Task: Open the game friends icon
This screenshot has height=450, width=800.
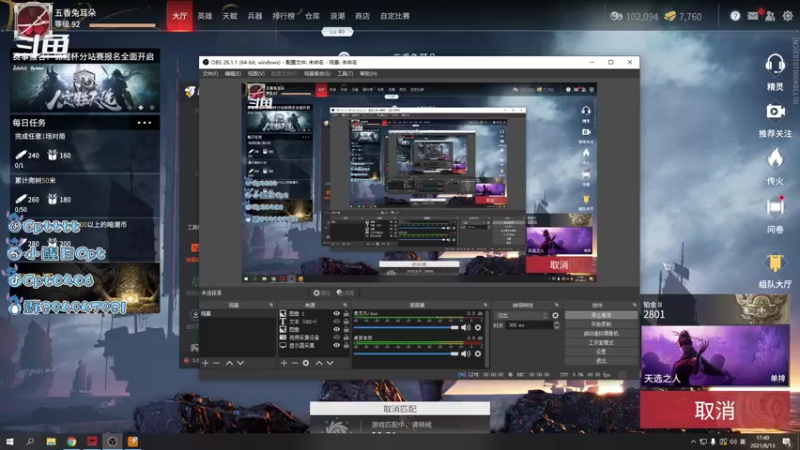Action: coord(770,16)
